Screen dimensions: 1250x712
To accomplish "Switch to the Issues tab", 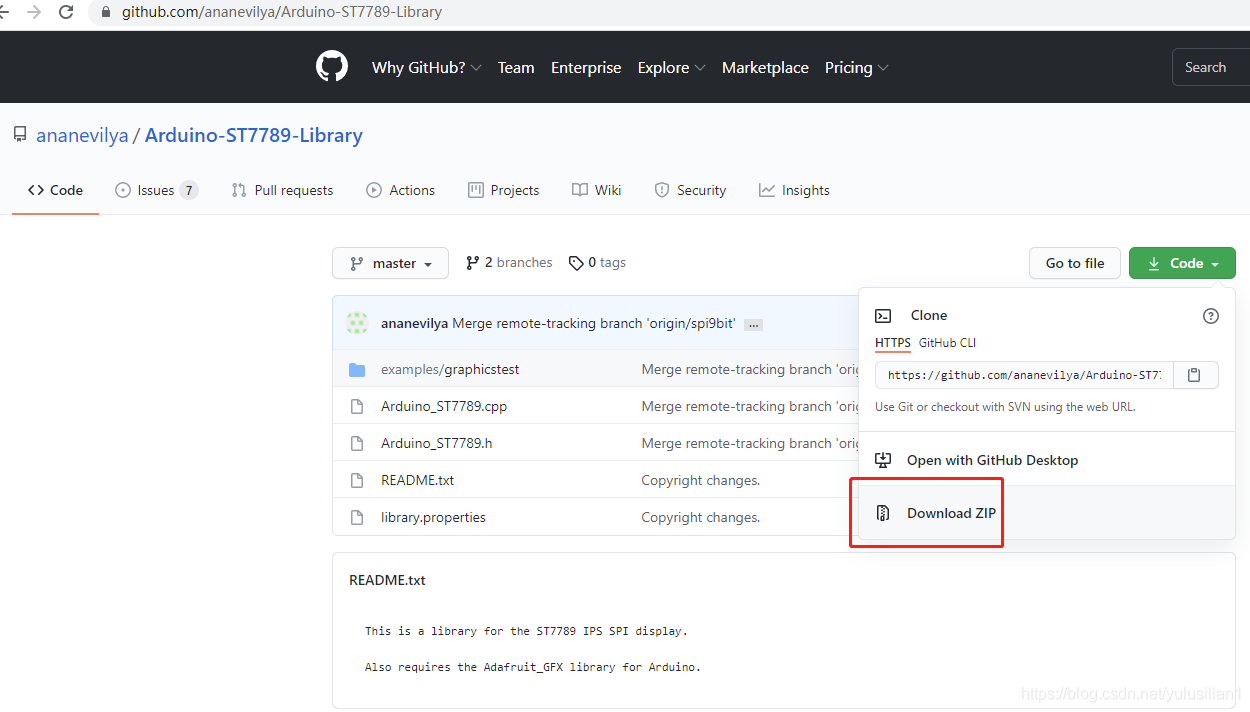I will (x=156, y=190).
